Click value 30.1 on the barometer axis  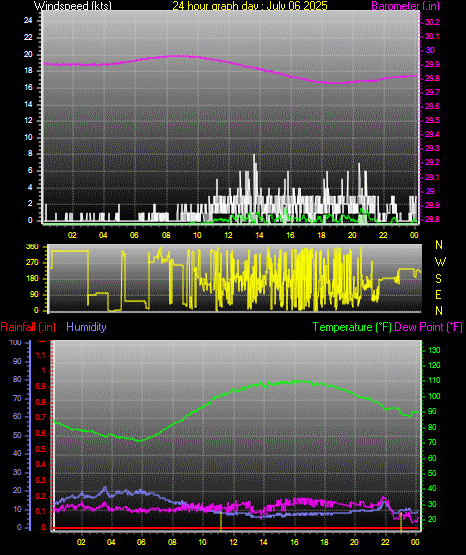(432, 36)
